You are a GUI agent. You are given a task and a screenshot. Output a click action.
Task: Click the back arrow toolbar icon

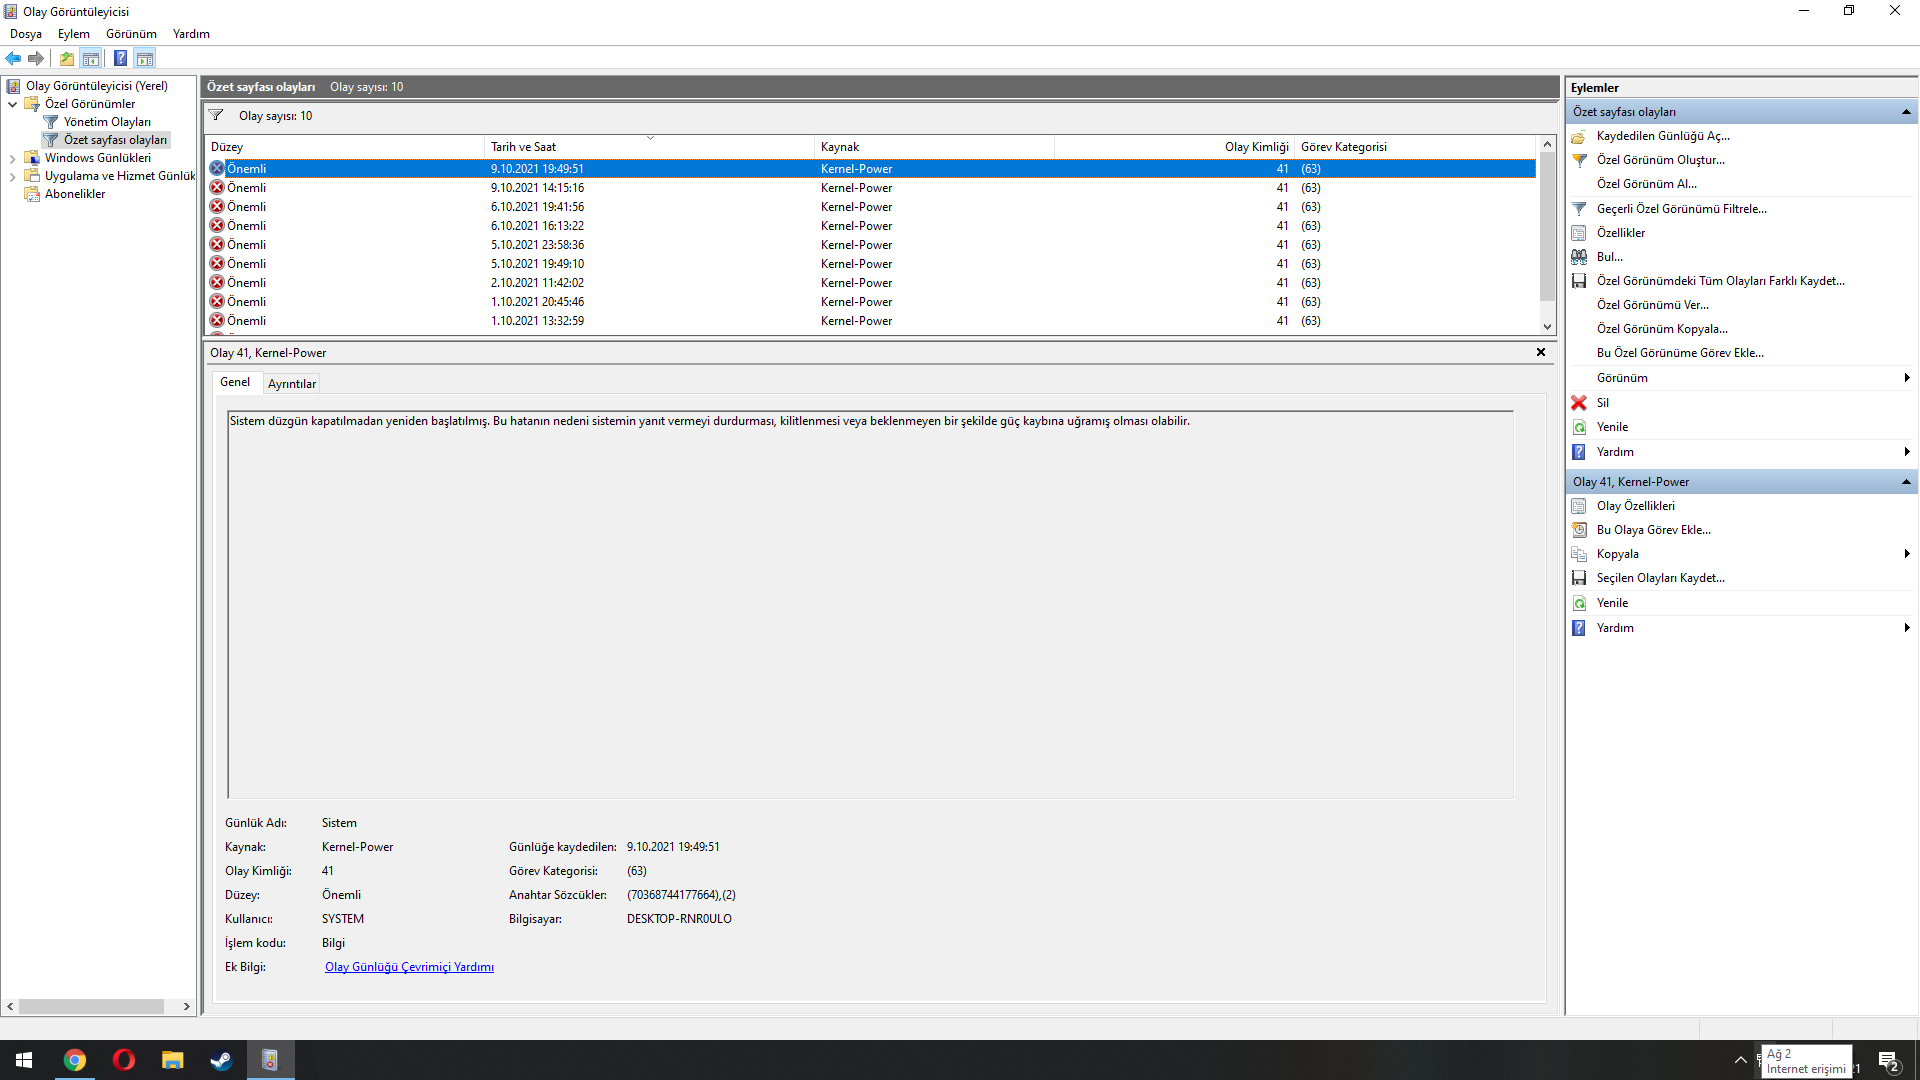click(13, 58)
